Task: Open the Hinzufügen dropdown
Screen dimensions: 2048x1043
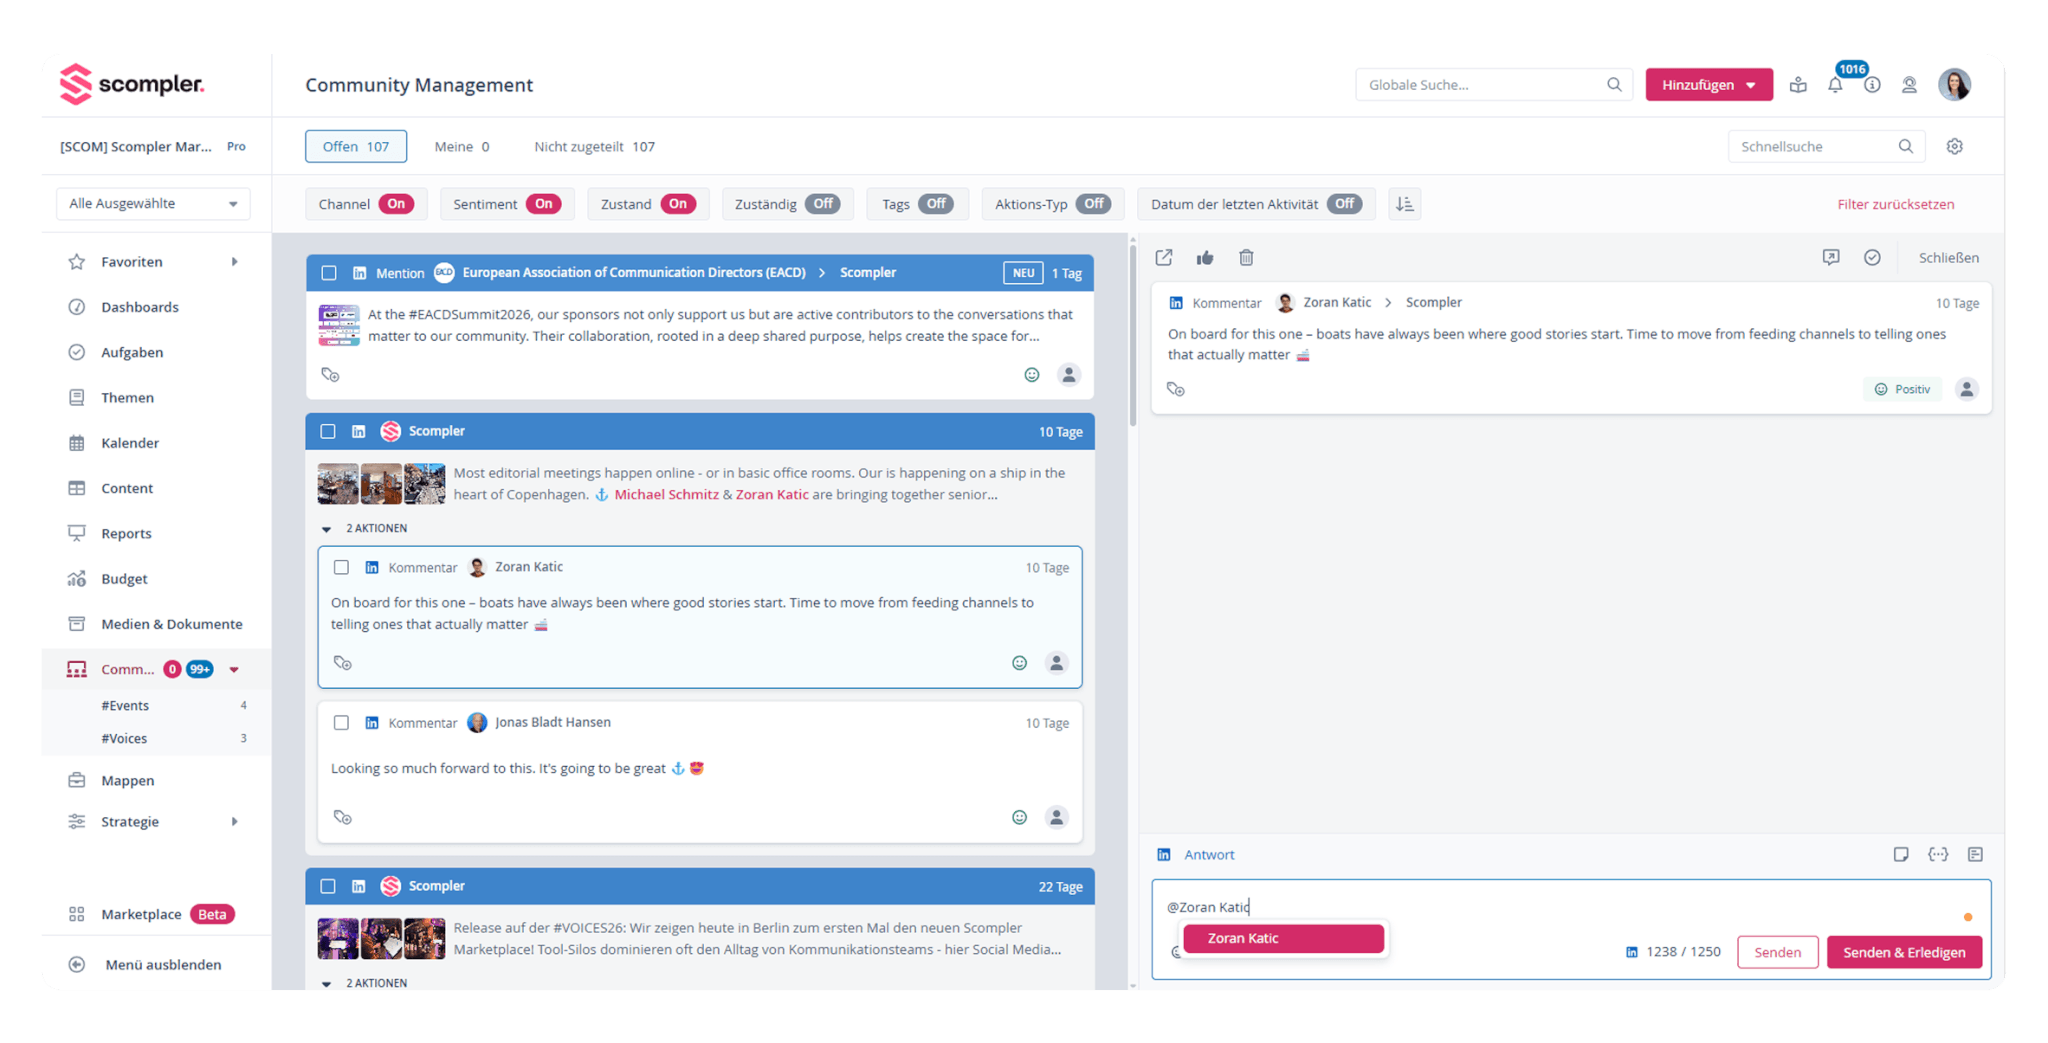Action: 1709,85
